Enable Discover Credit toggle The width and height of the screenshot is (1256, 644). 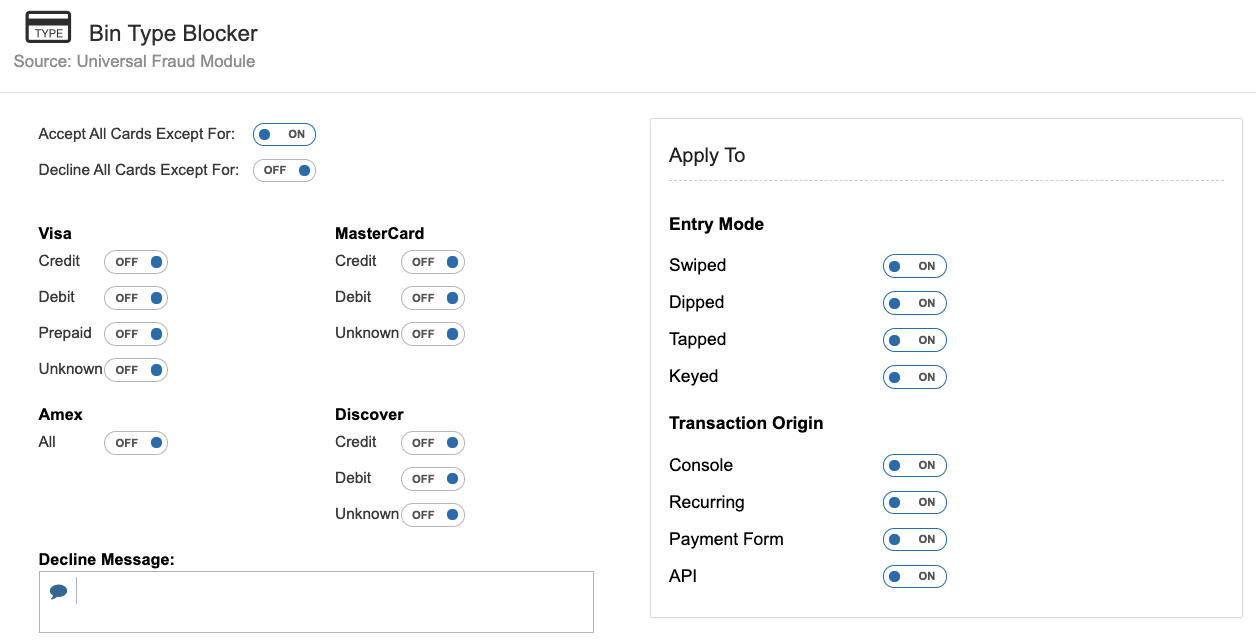tap(432, 443)
